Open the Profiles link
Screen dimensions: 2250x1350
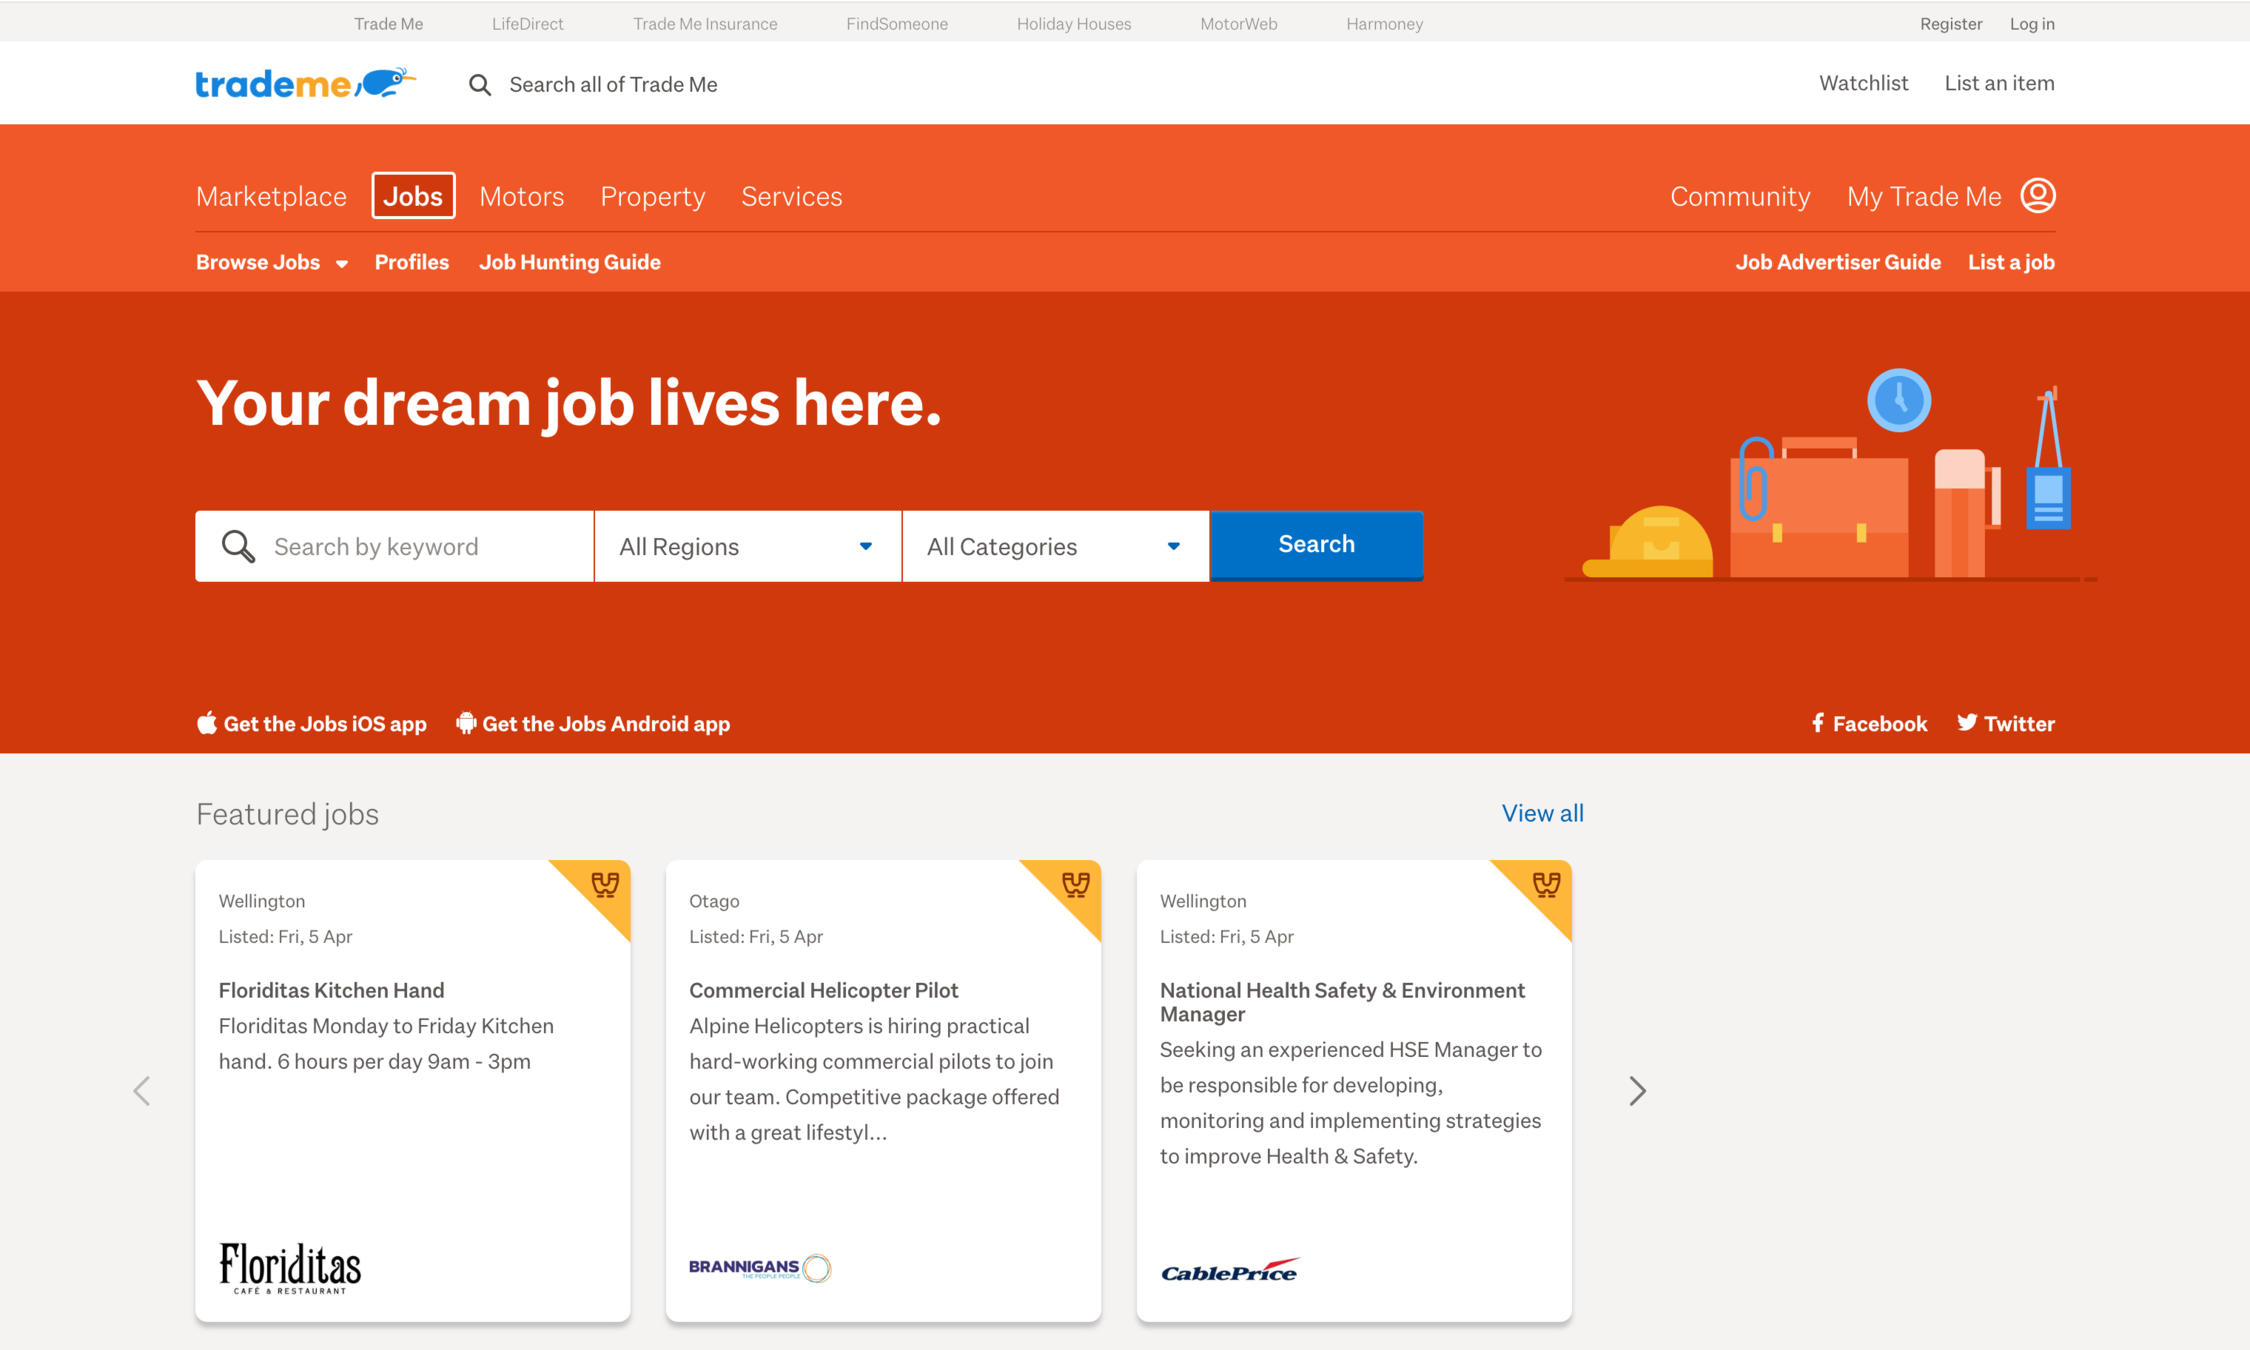click(412, 262)
